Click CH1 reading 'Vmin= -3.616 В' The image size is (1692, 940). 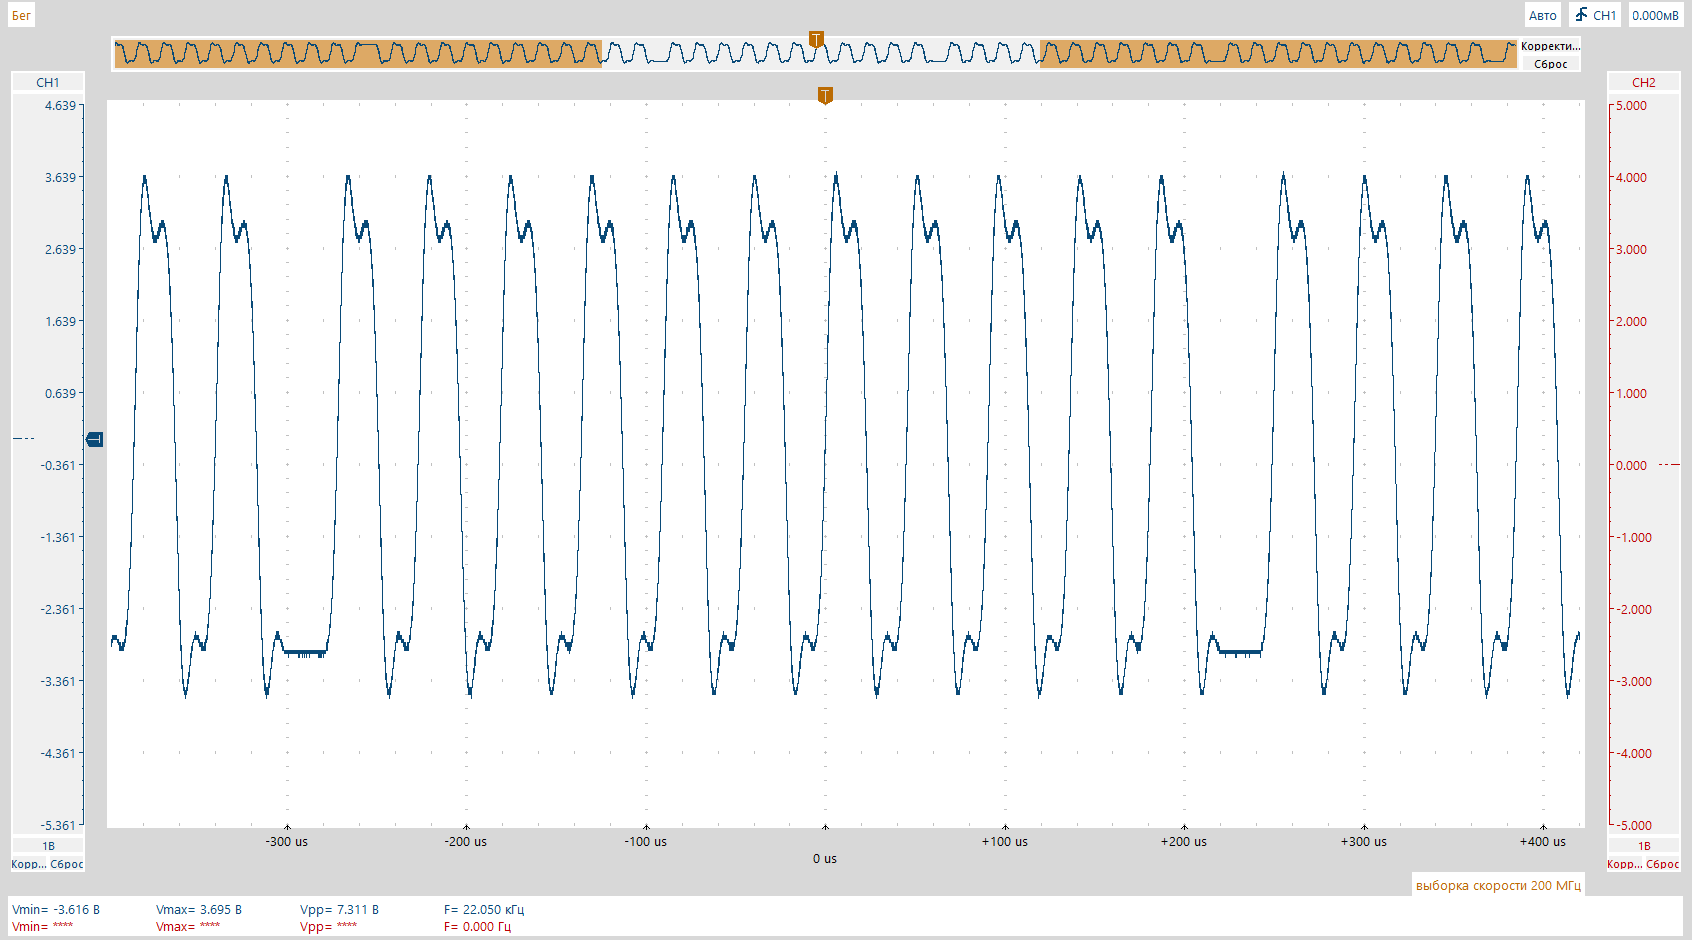click(x=56, y=910)
